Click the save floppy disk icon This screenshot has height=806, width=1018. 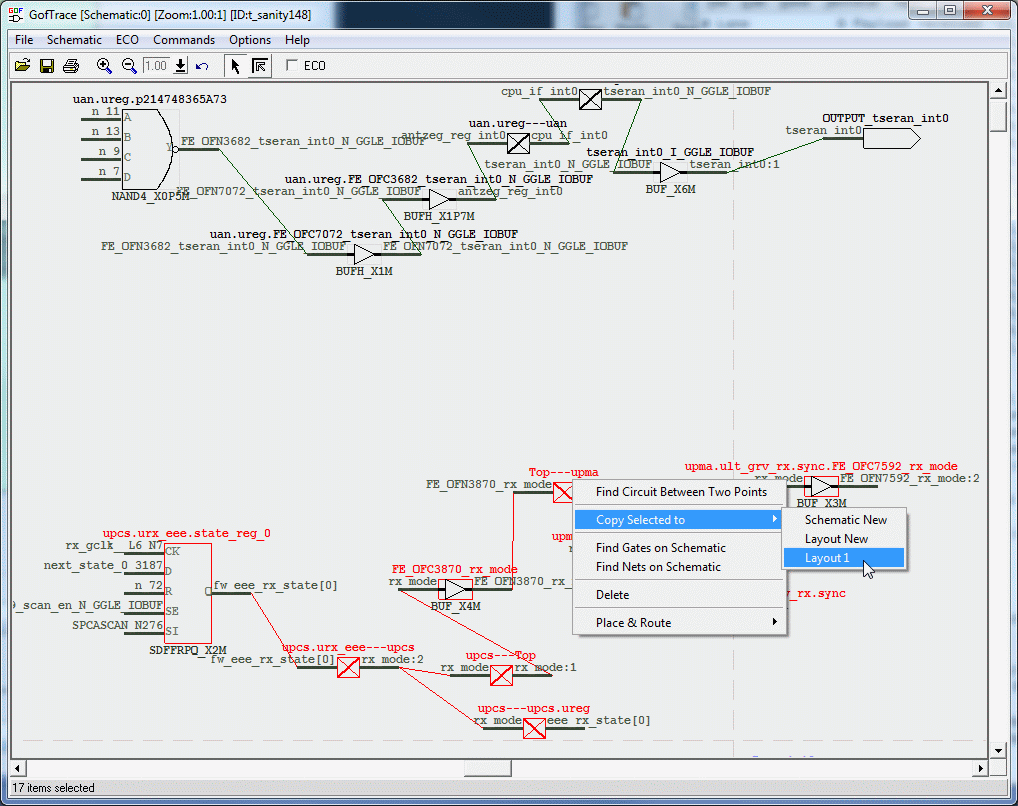pos(46,66)
